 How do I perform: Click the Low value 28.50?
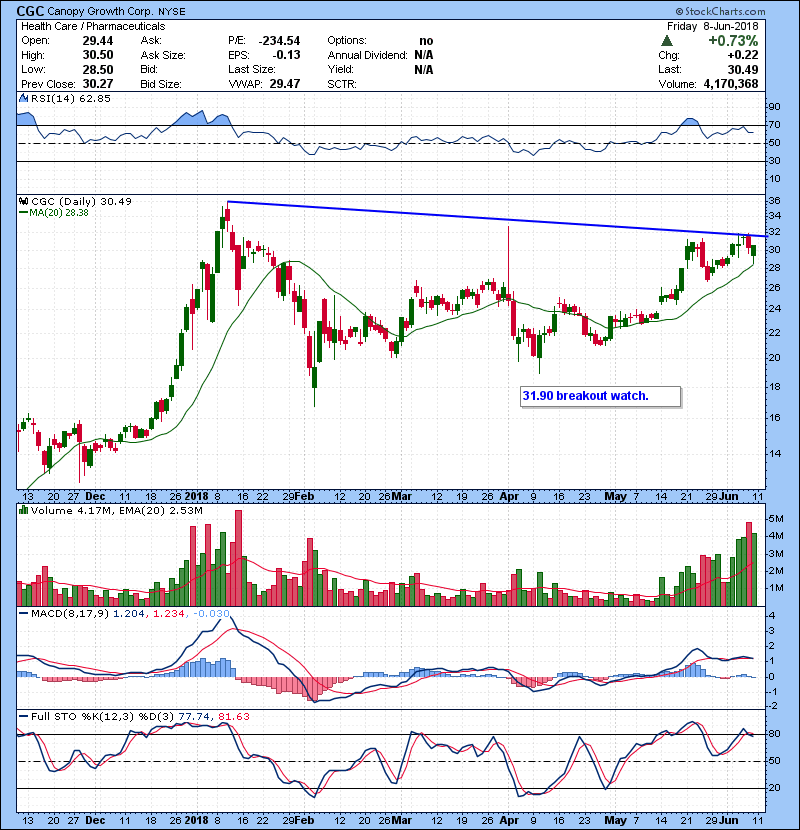98,70
